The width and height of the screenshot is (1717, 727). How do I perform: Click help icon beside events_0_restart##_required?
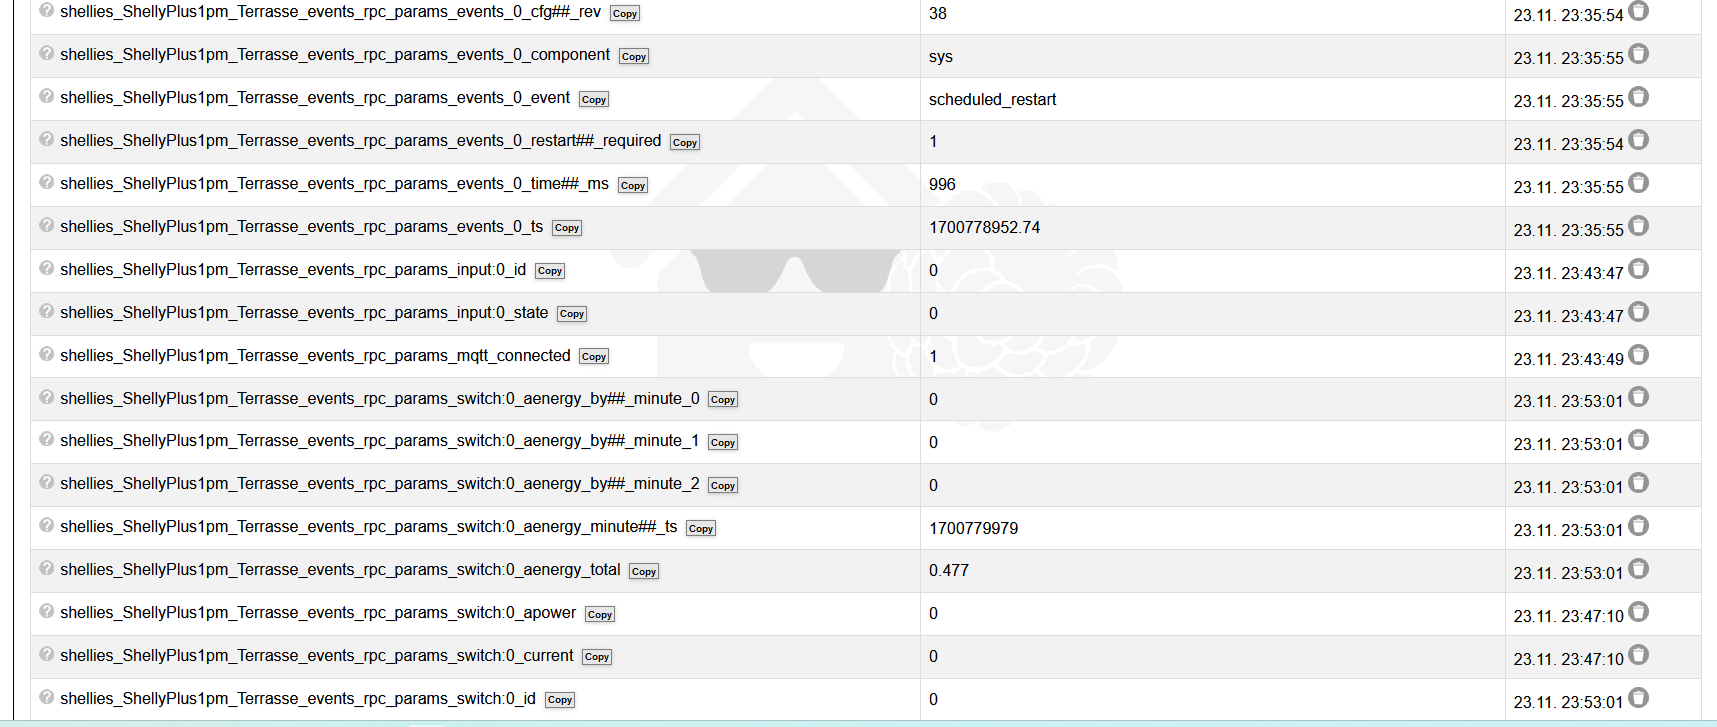(47, 139)
